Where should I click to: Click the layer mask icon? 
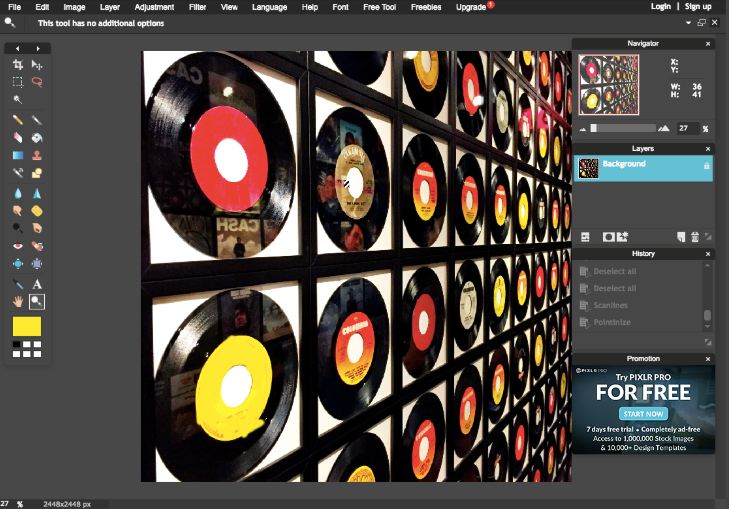[607, 237]
